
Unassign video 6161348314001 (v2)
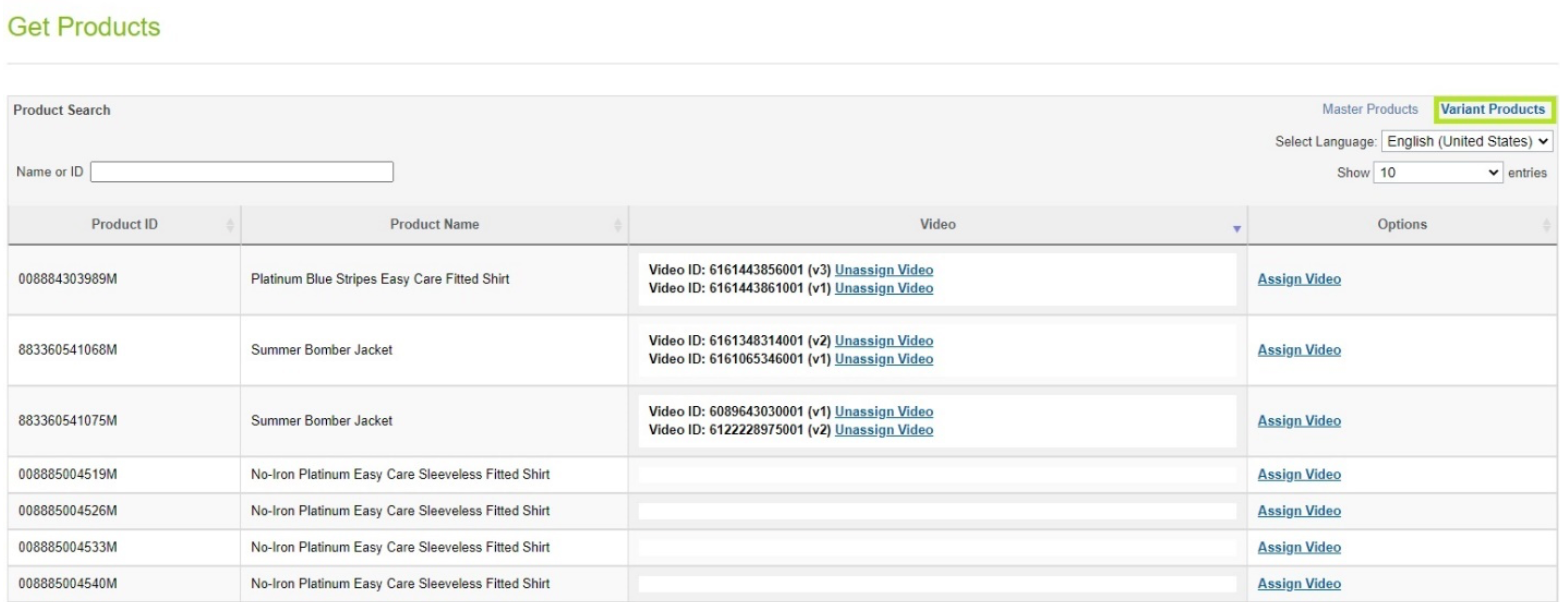coord(883,341)
